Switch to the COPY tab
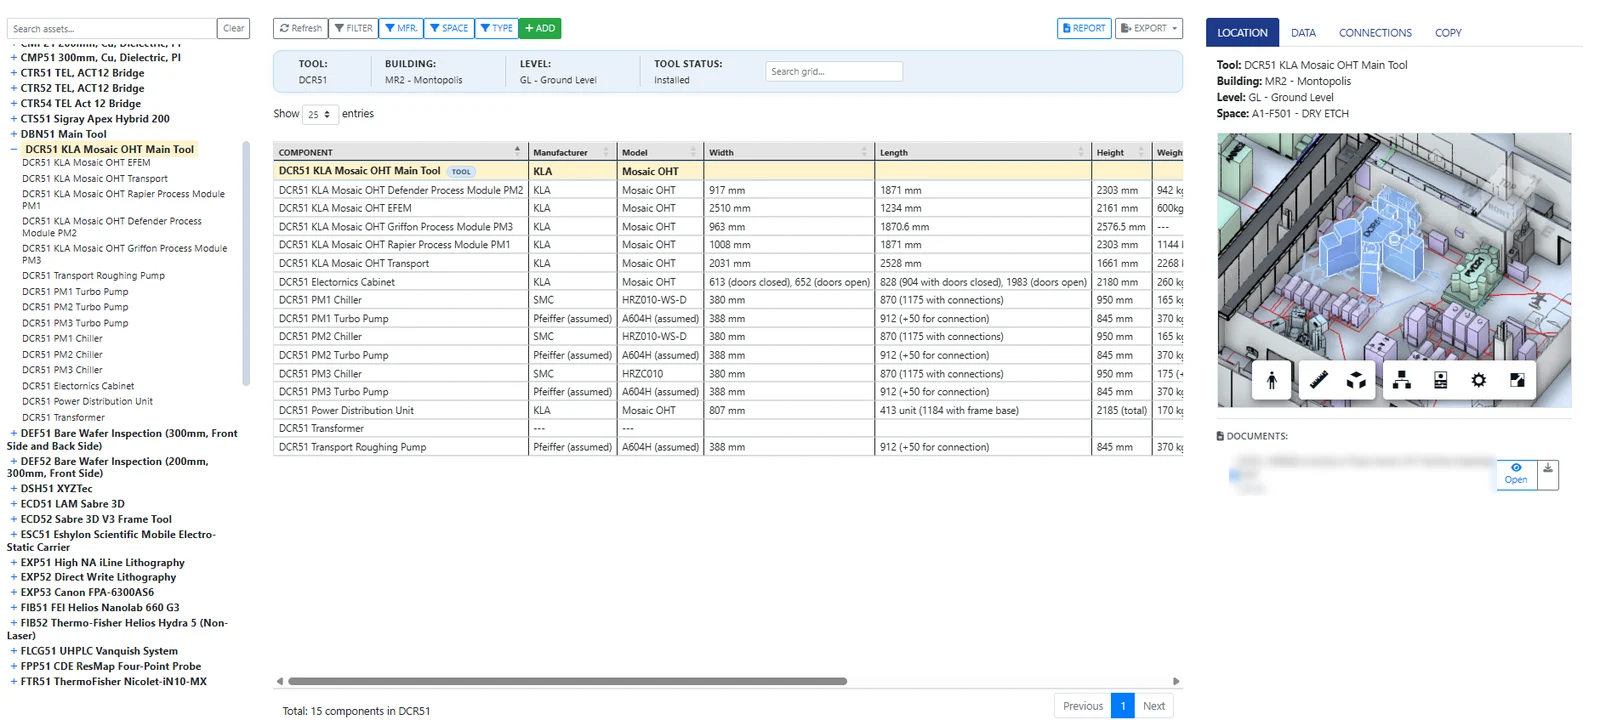The height and width of the screenshot is (720, 1600). click(x=1448, y=32)
